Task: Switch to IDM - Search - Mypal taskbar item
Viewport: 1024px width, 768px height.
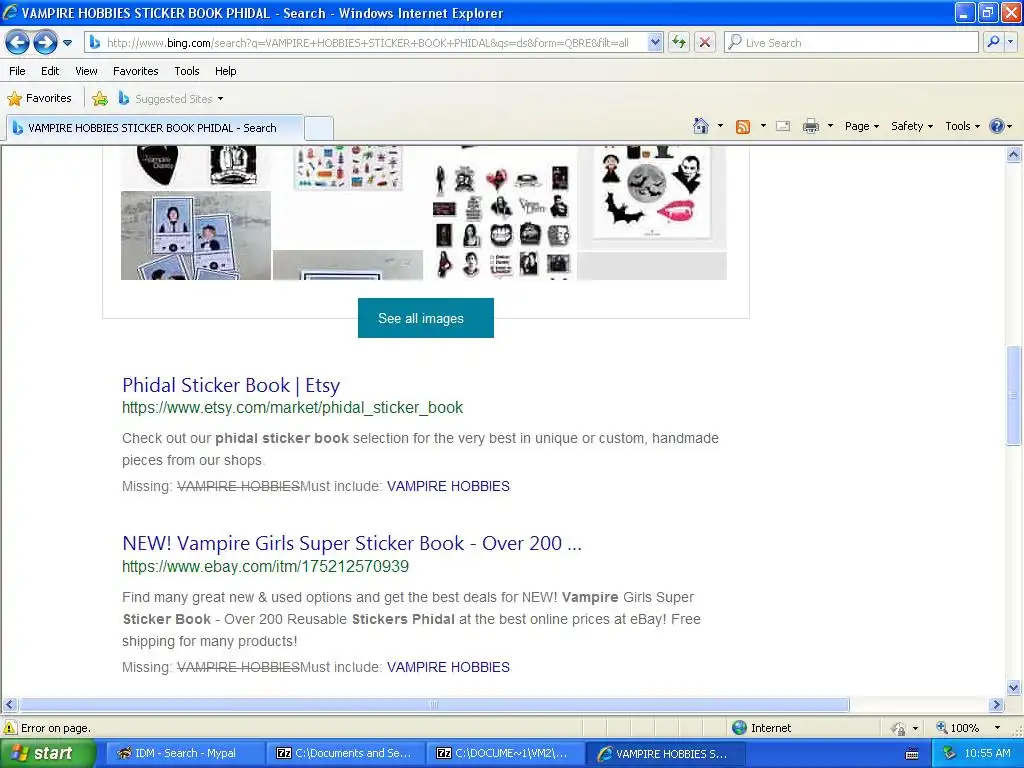Action: click(185, 754)
